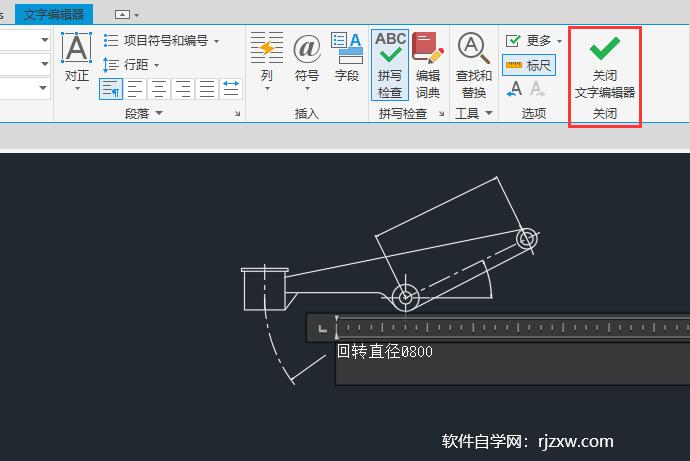Select the 文字编辑器 ribbon tab

[x=54, y=15]
